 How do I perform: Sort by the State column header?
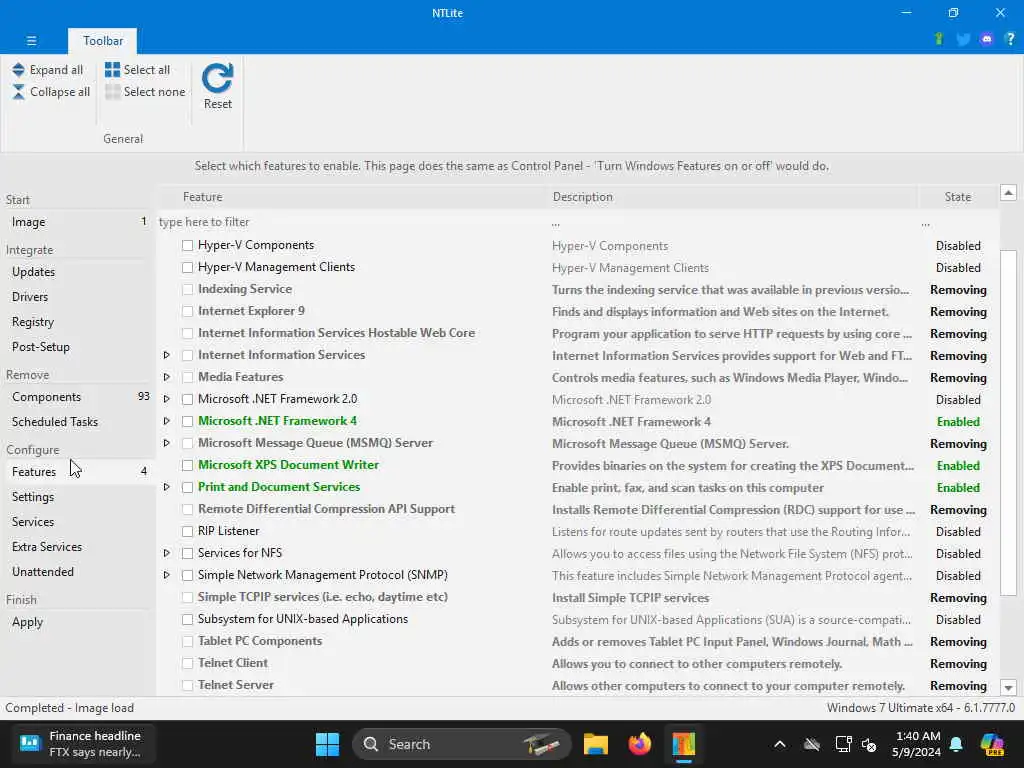(x=957, y=197)
